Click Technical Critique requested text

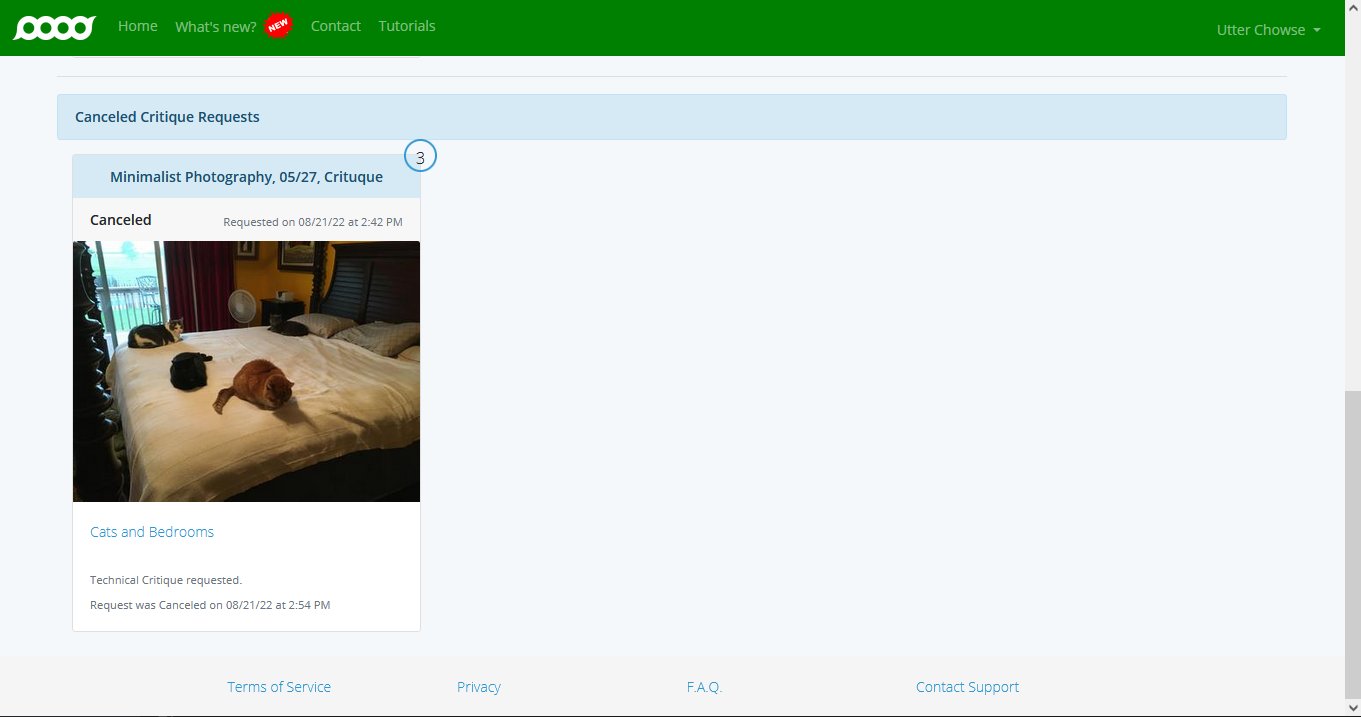166,580
